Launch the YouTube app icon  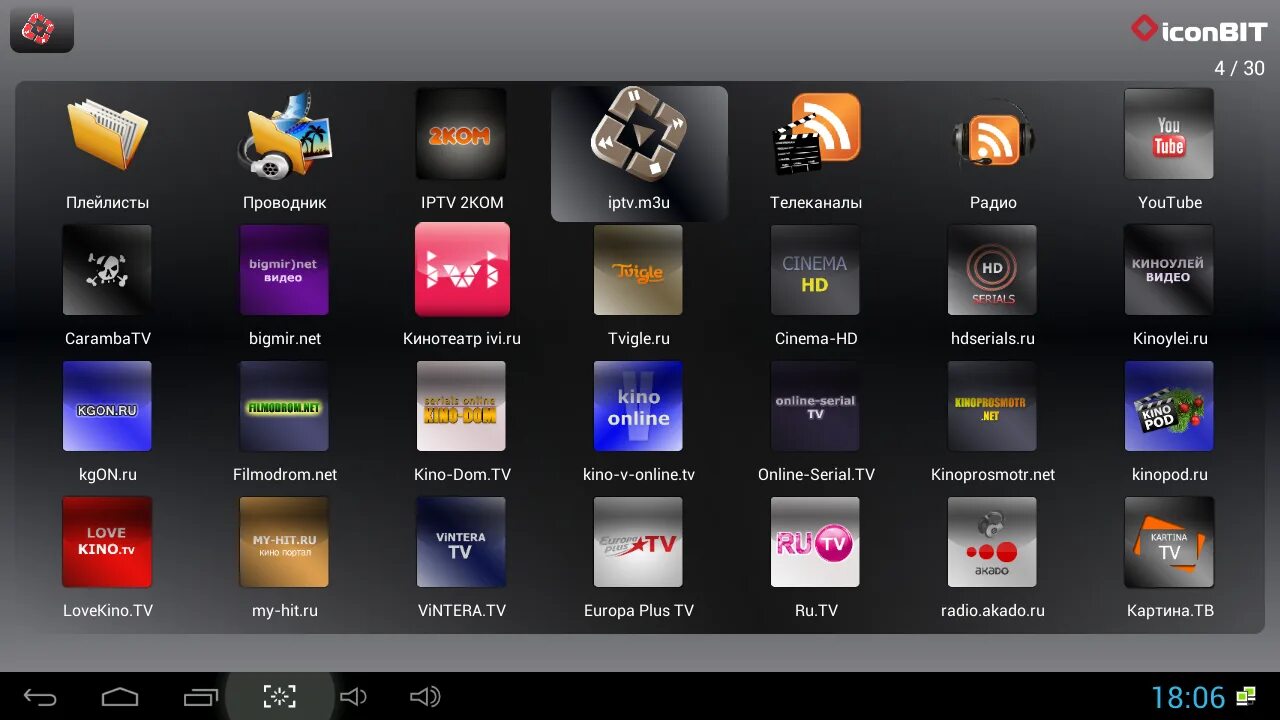point(1169,134)
